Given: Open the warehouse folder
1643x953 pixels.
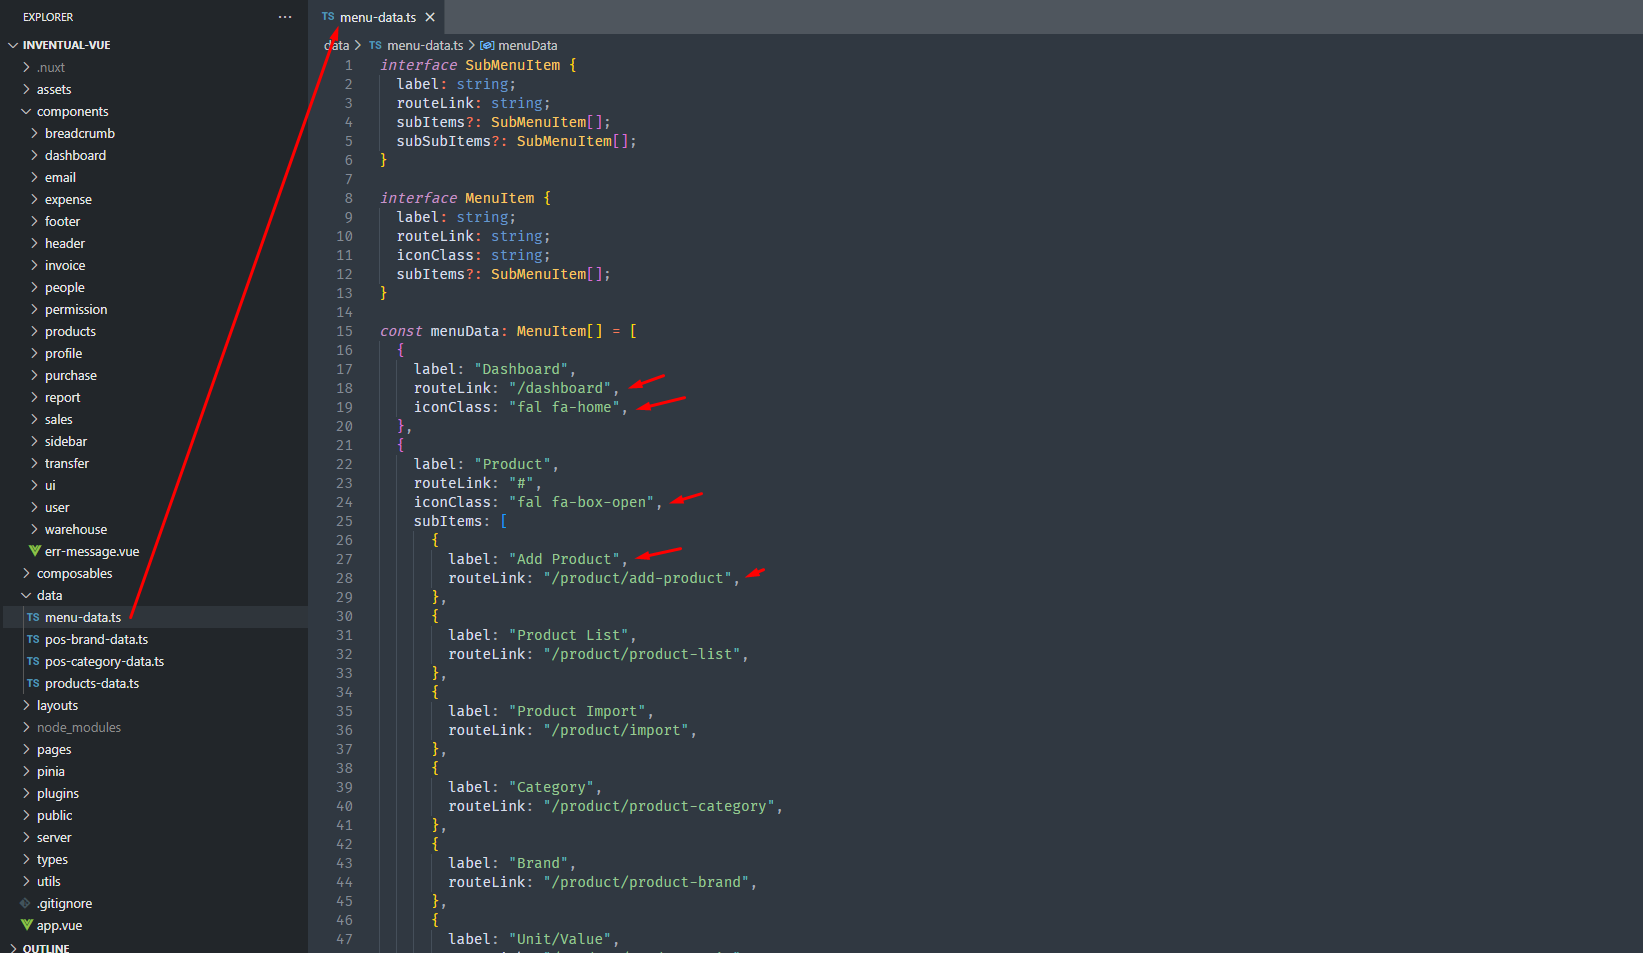Looking at the screenshot, I should (76, 529).
